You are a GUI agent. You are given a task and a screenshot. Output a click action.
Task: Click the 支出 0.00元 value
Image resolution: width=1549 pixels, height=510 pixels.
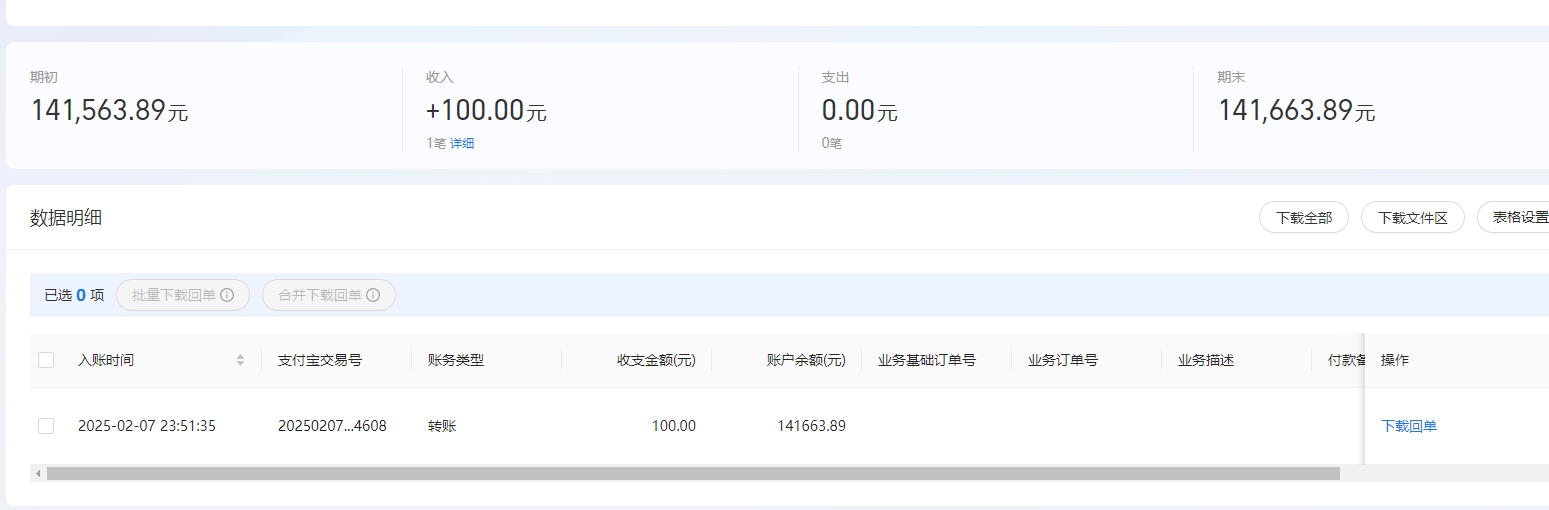(x=860, y=110)
